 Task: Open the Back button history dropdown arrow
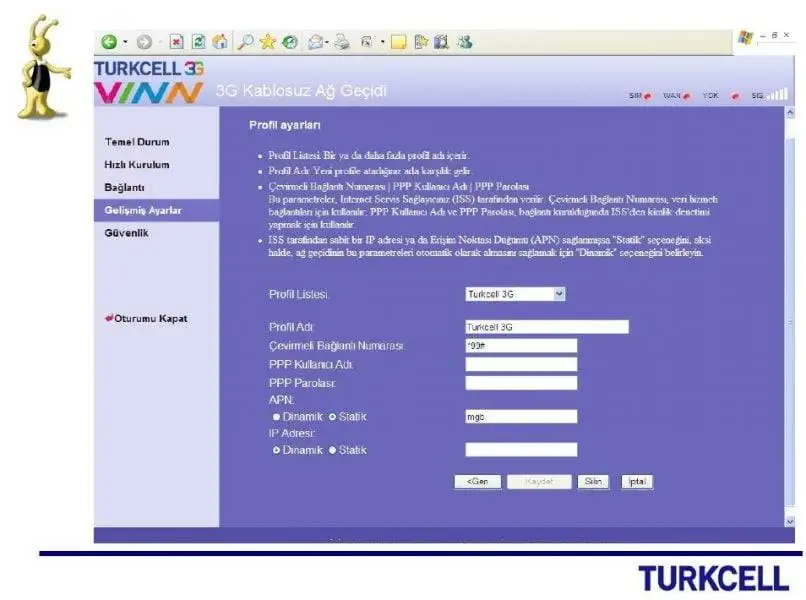coord(125,42)
